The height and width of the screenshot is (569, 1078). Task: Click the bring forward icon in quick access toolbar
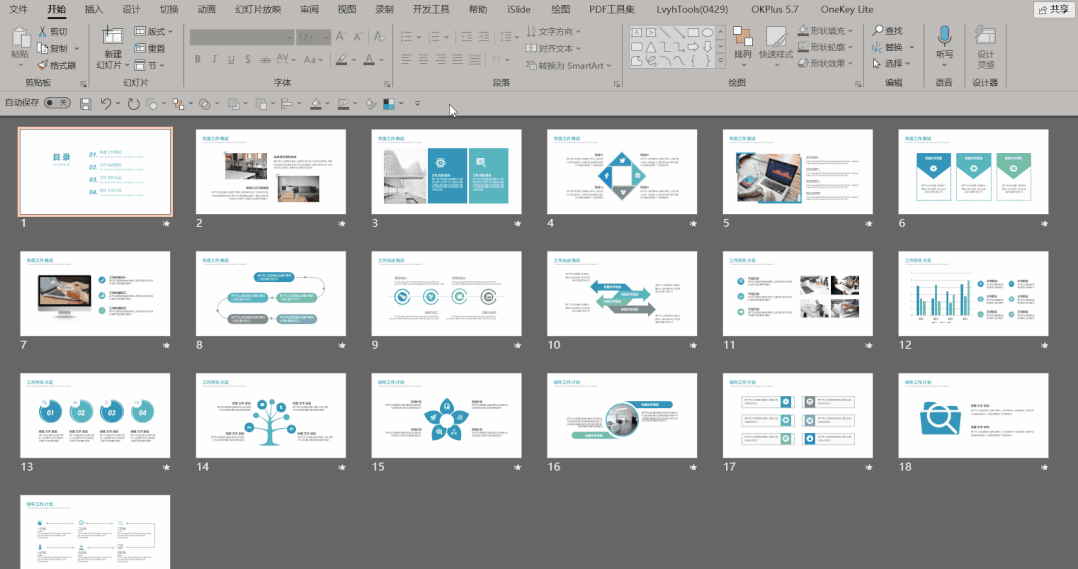(234, 104)
